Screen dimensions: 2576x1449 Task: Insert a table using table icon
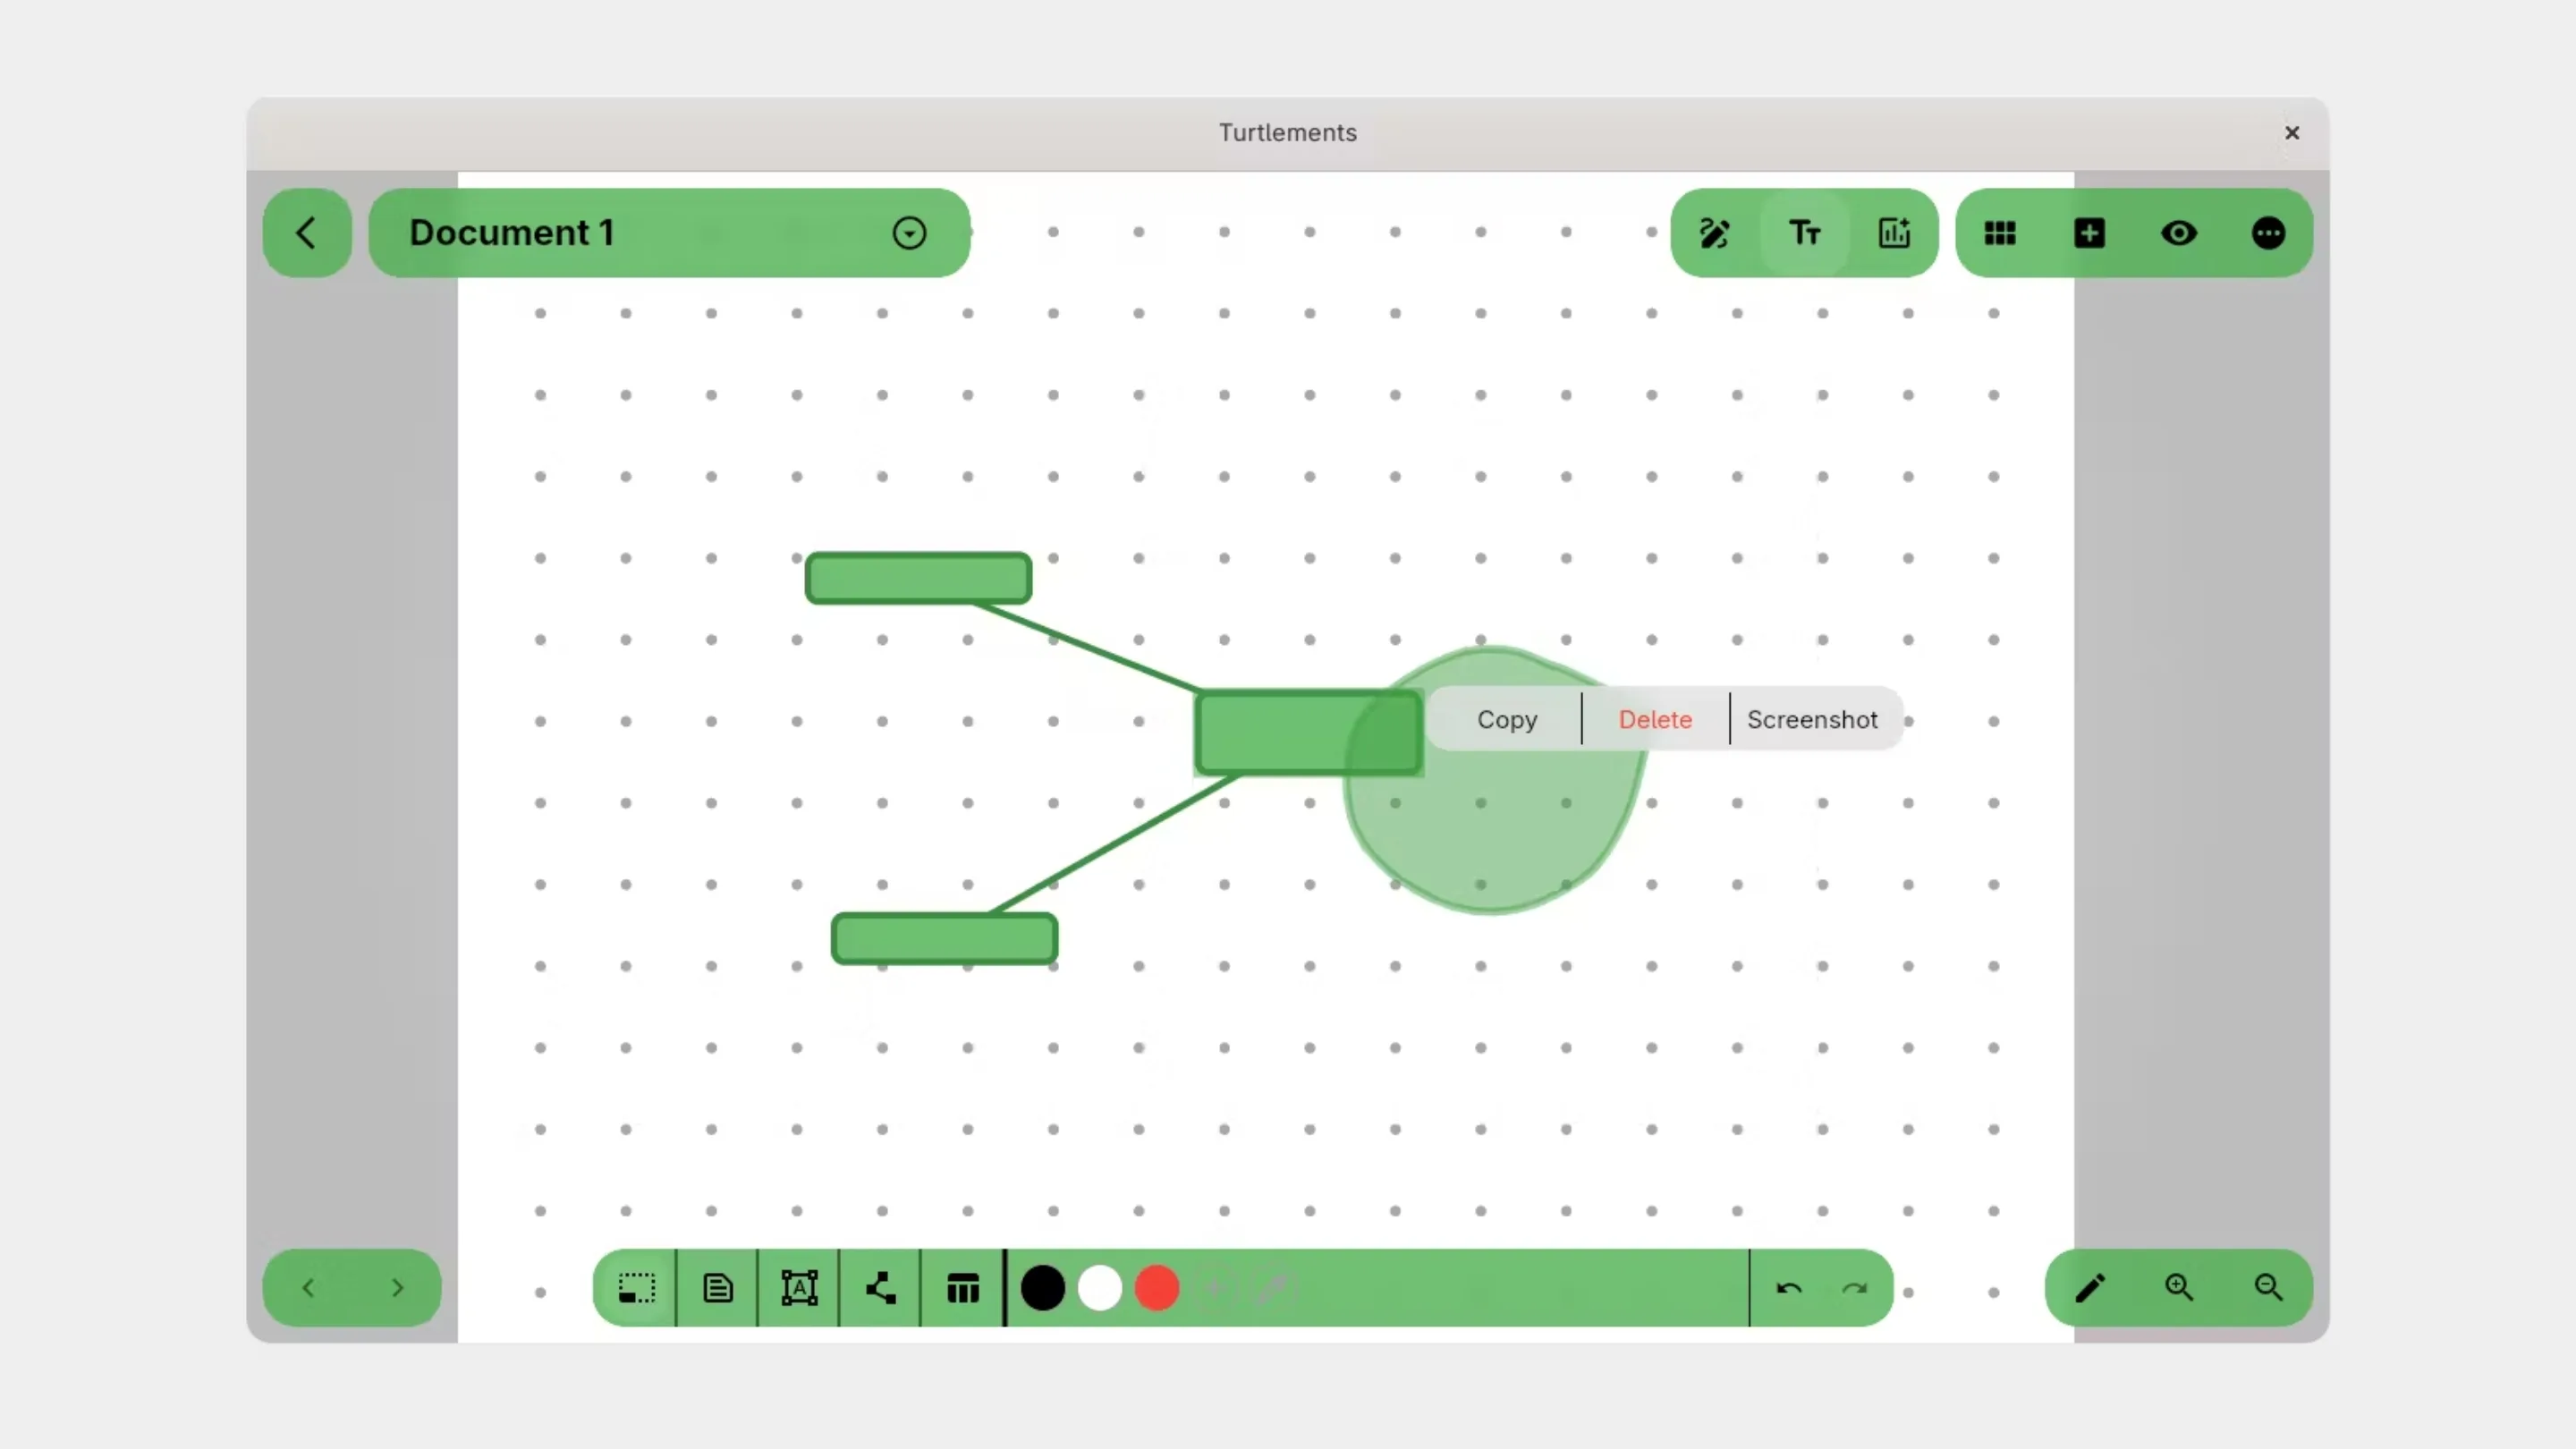click(x=963, y=1288)
